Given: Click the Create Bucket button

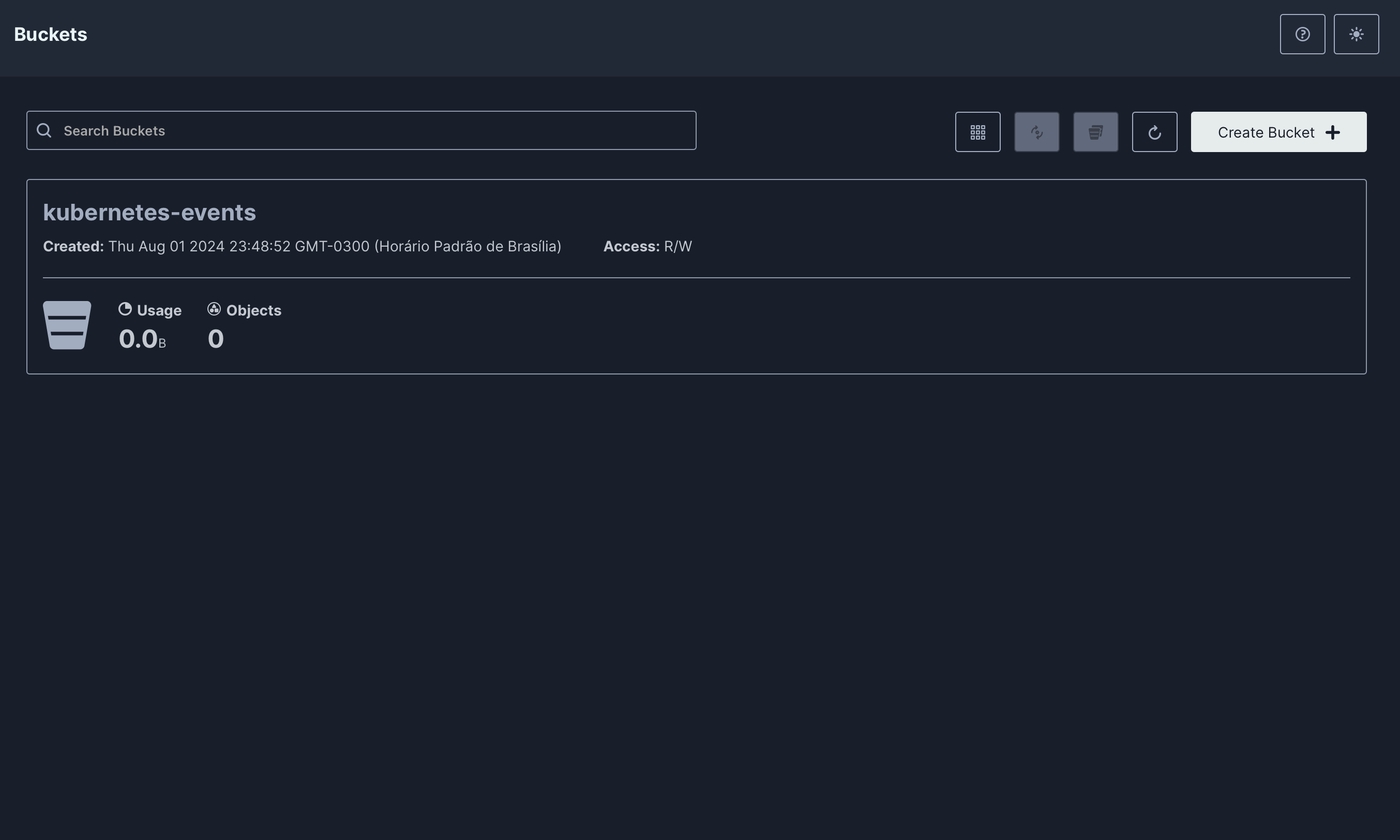Looking at the screenshot, I should (x=1266, y=132).
